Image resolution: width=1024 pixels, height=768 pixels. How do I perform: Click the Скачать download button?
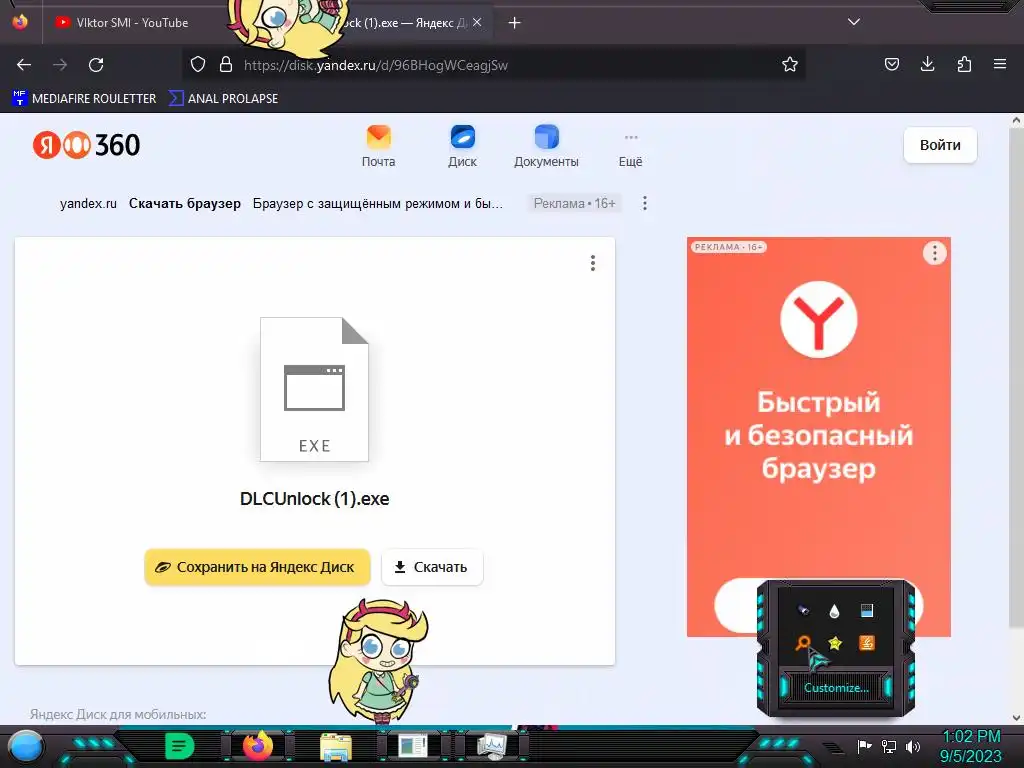[432, 567]
